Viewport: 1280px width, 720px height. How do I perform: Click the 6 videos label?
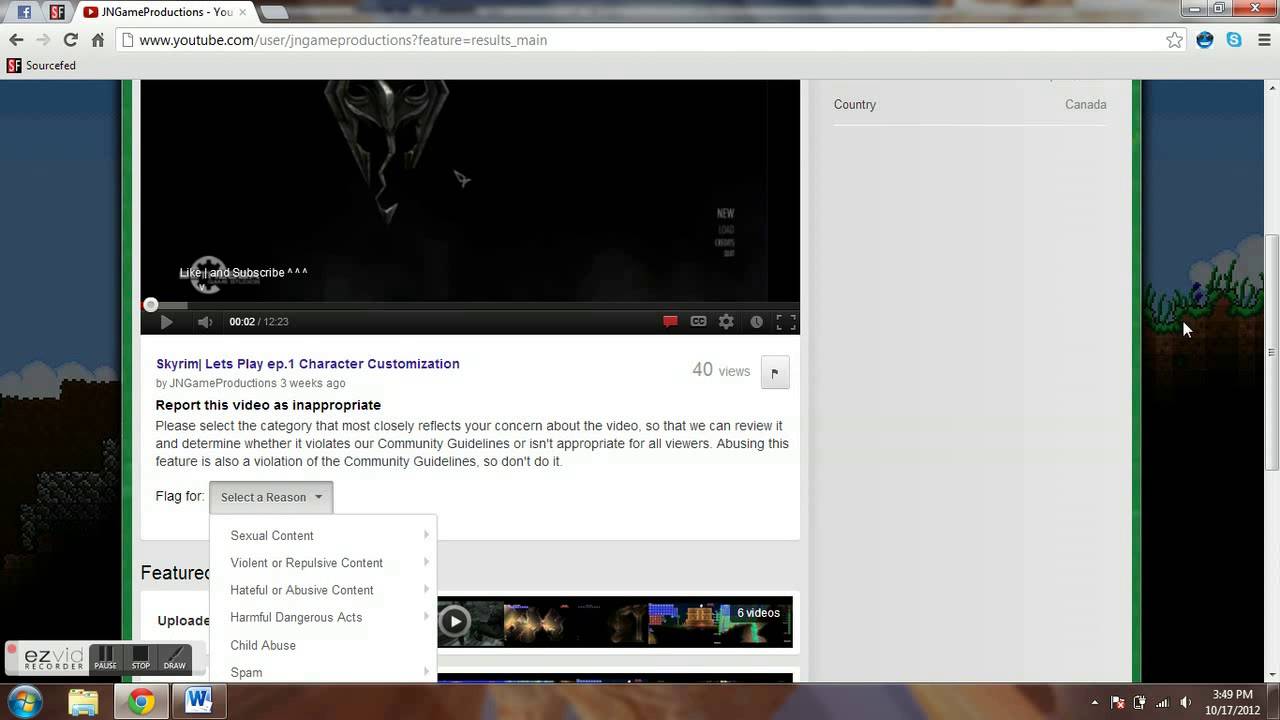tap(758, 613)
